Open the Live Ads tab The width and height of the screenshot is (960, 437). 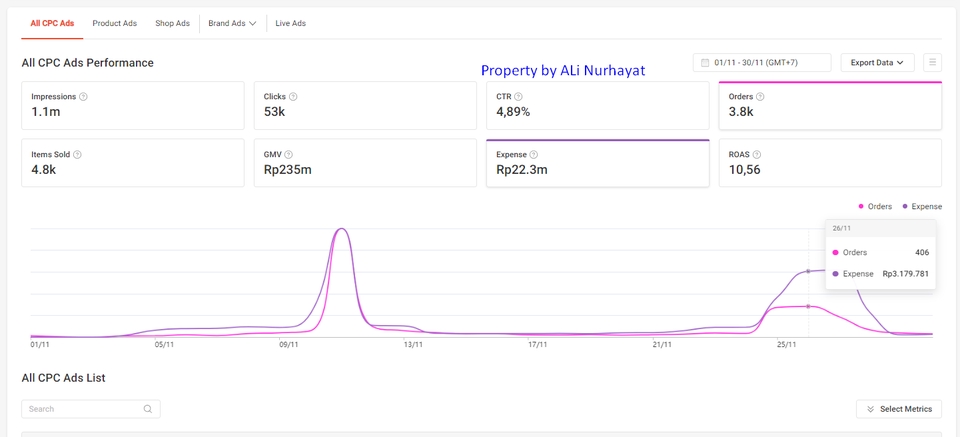[x=290, y=23]
